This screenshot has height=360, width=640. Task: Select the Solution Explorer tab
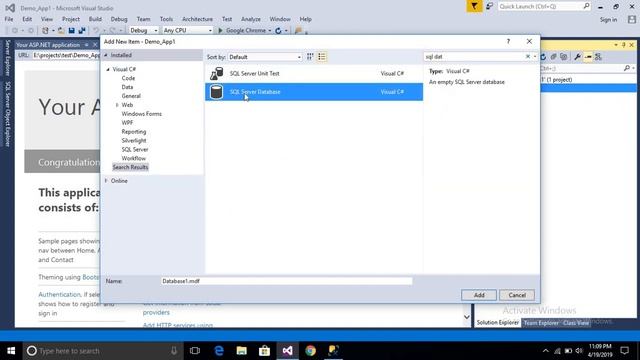[498, 323]
